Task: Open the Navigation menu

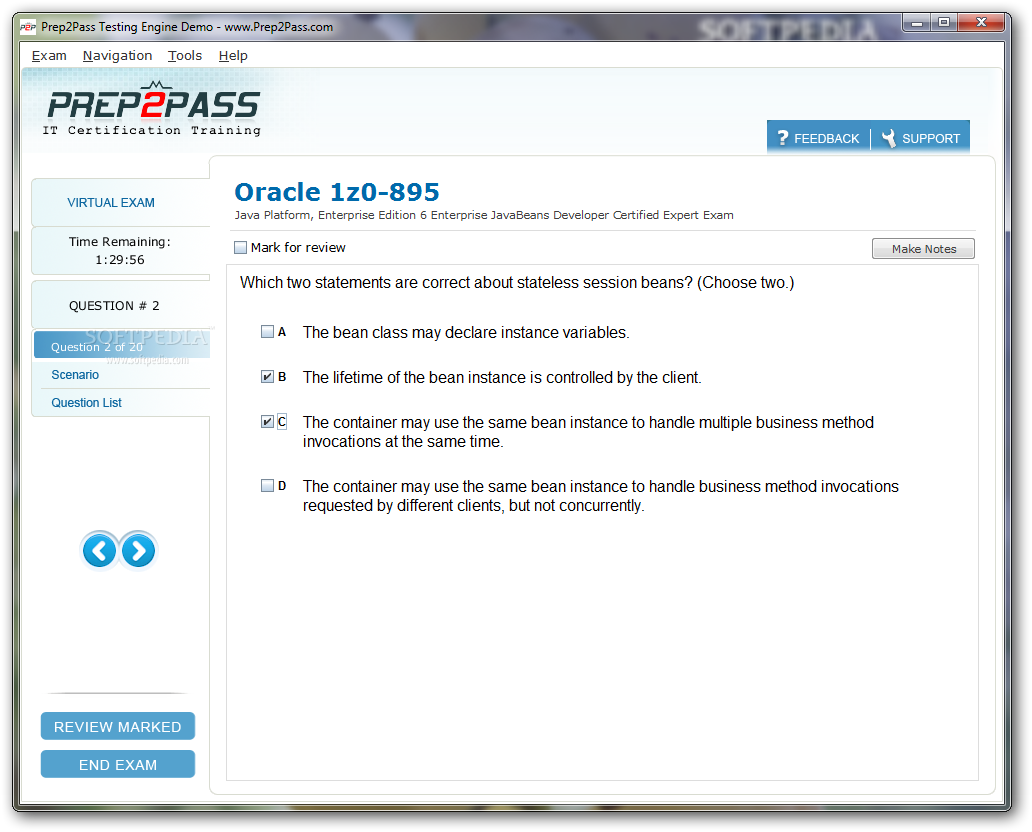Action: [117, 56]
